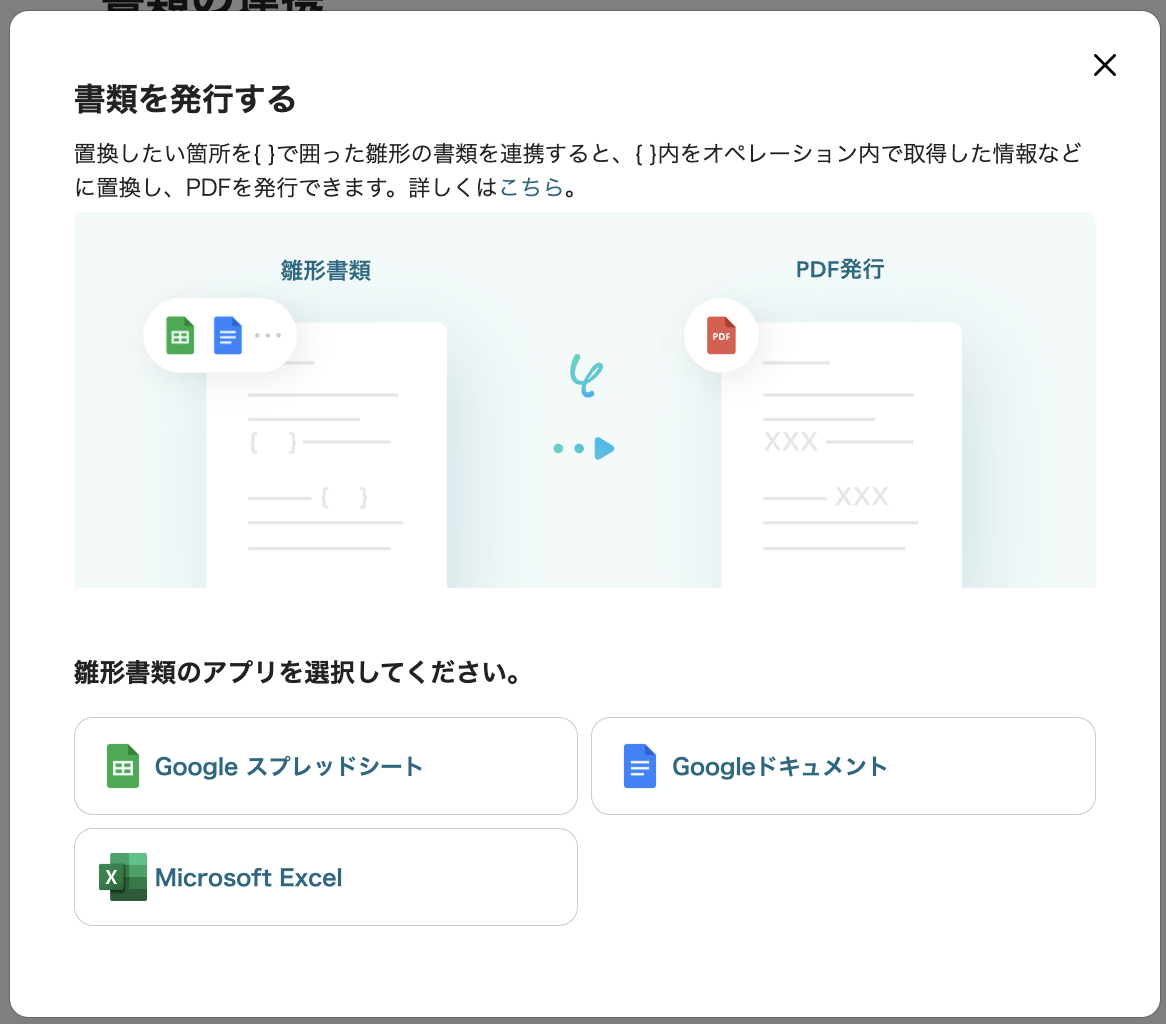Choose Google スプレッドシート as template app
This screenshot has height=1024, width=1166.
(x=326, y=766)
